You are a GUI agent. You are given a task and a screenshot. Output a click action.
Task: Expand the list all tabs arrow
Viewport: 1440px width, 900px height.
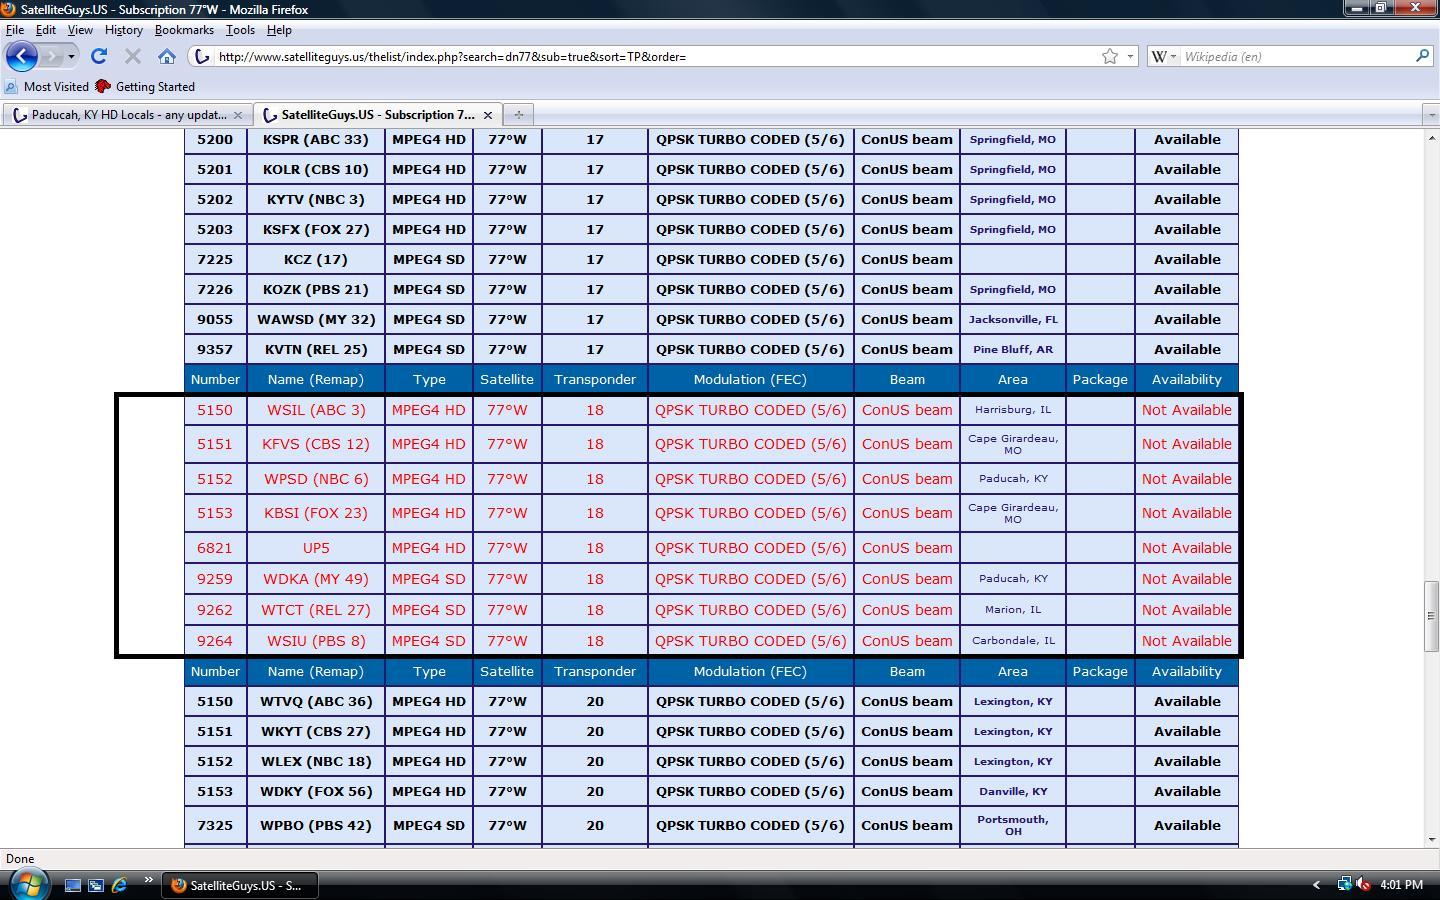(x=1430, y=115)
